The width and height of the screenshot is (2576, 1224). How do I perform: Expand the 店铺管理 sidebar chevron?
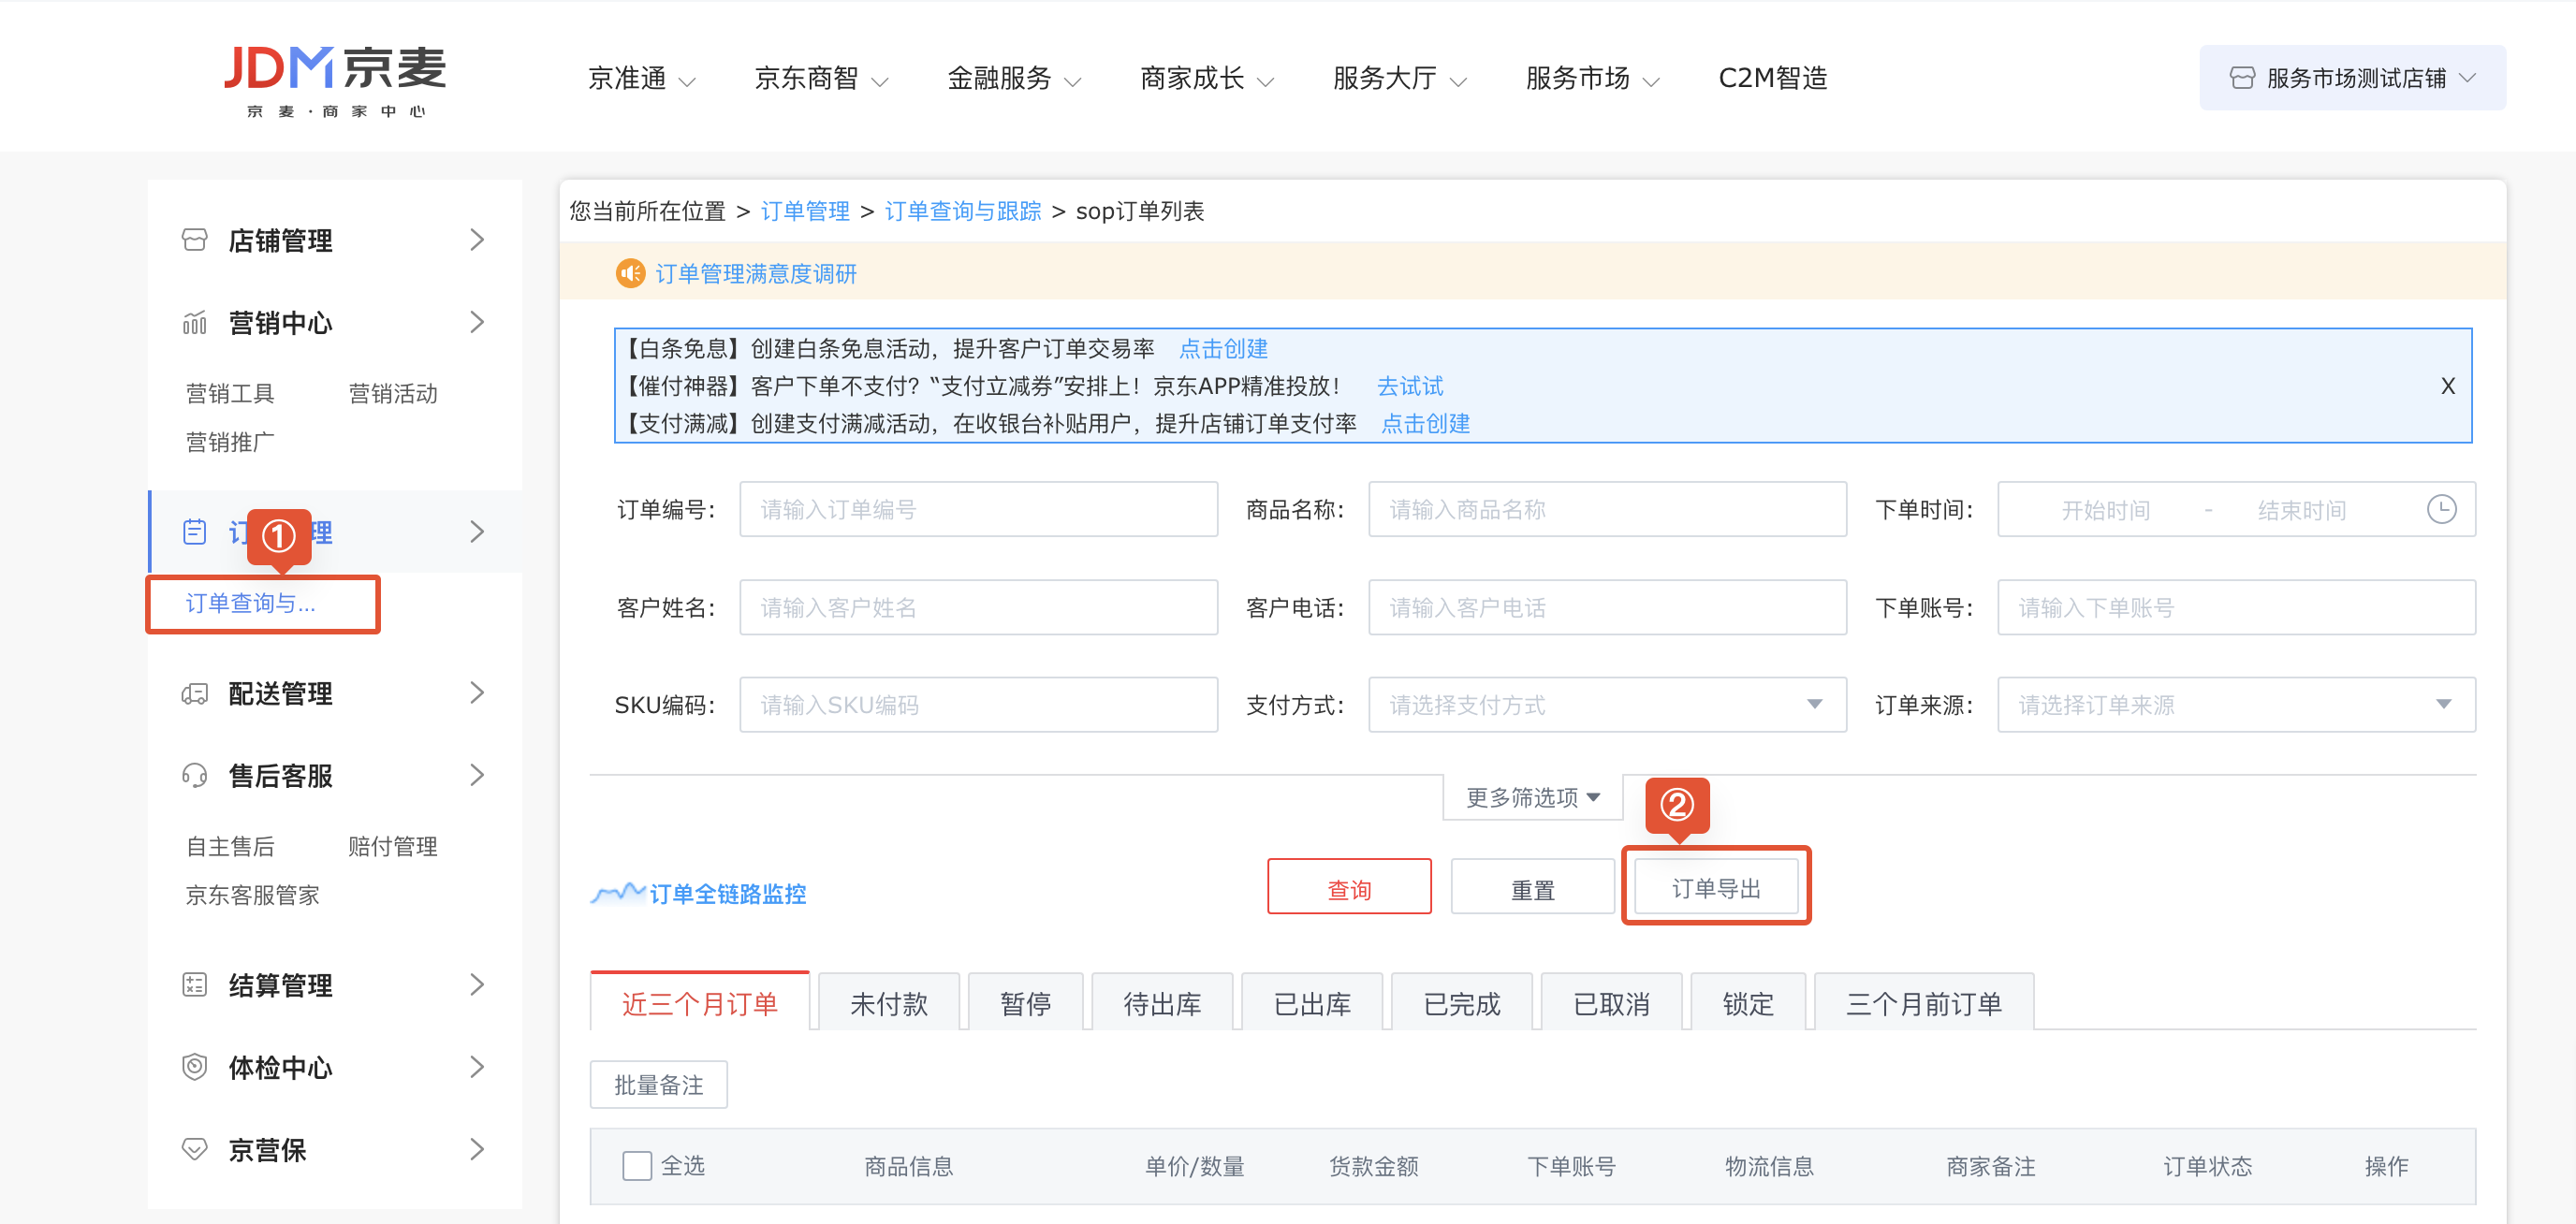pyautogui.click(x=477, y=240)
